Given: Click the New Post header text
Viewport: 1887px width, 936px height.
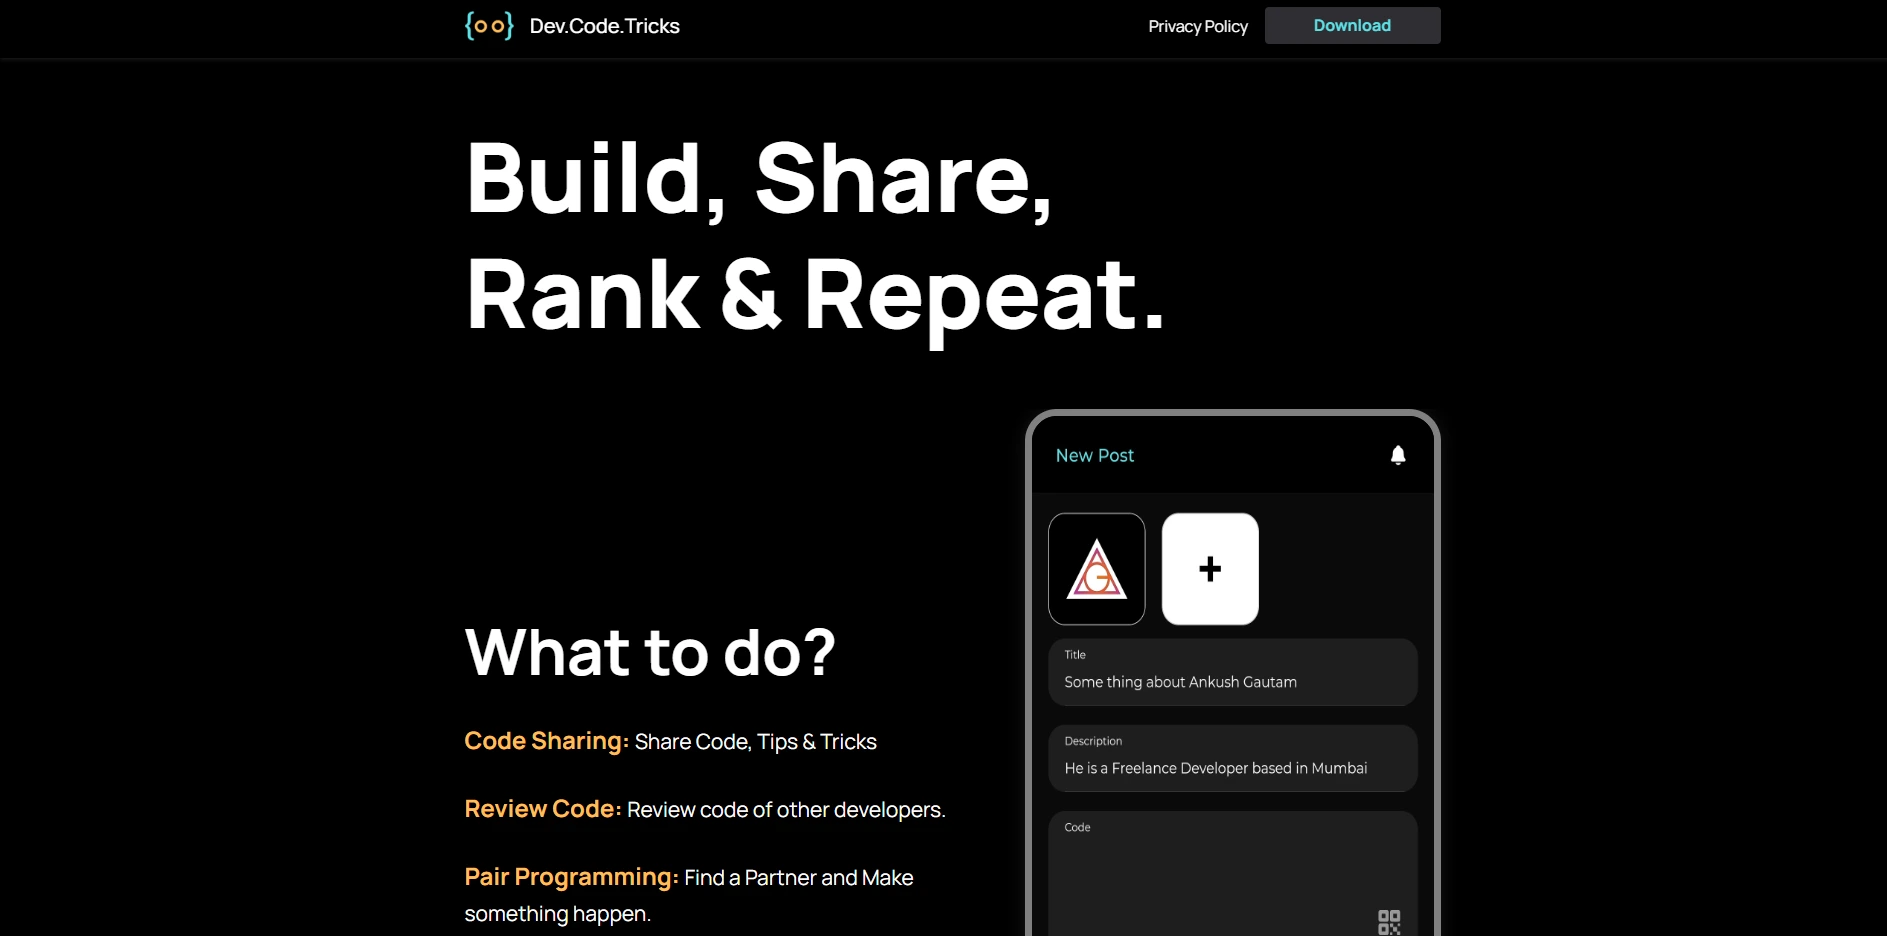Looking at the screenshot, I should [1094, 455].
